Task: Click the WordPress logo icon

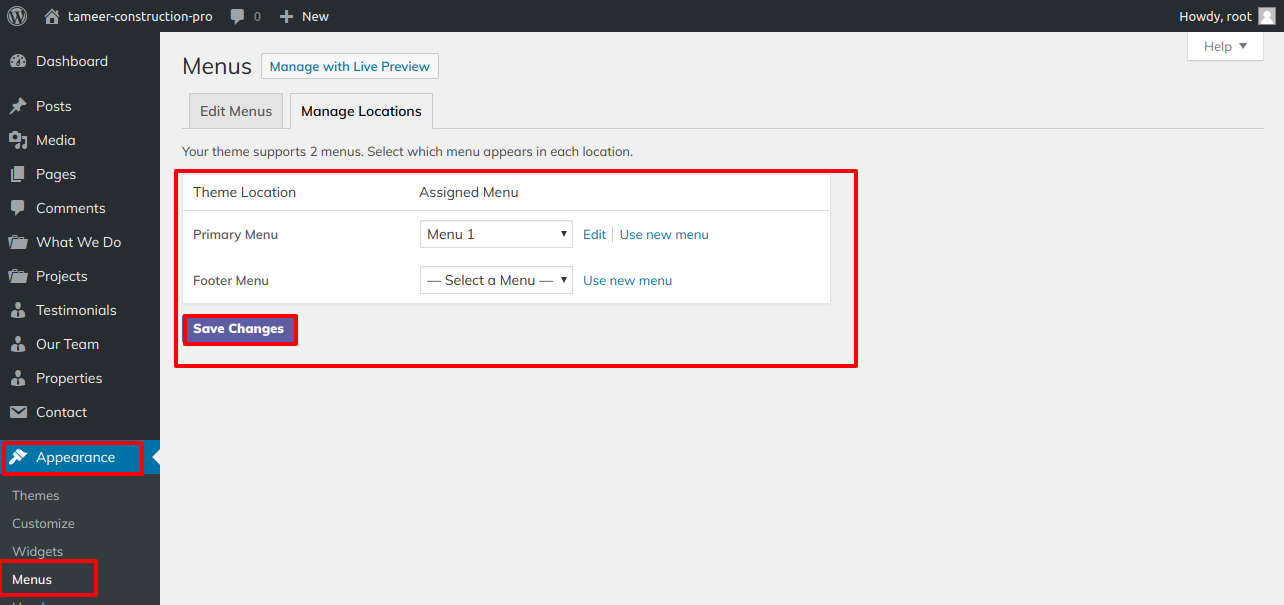Action: click(x=17, y=16)
